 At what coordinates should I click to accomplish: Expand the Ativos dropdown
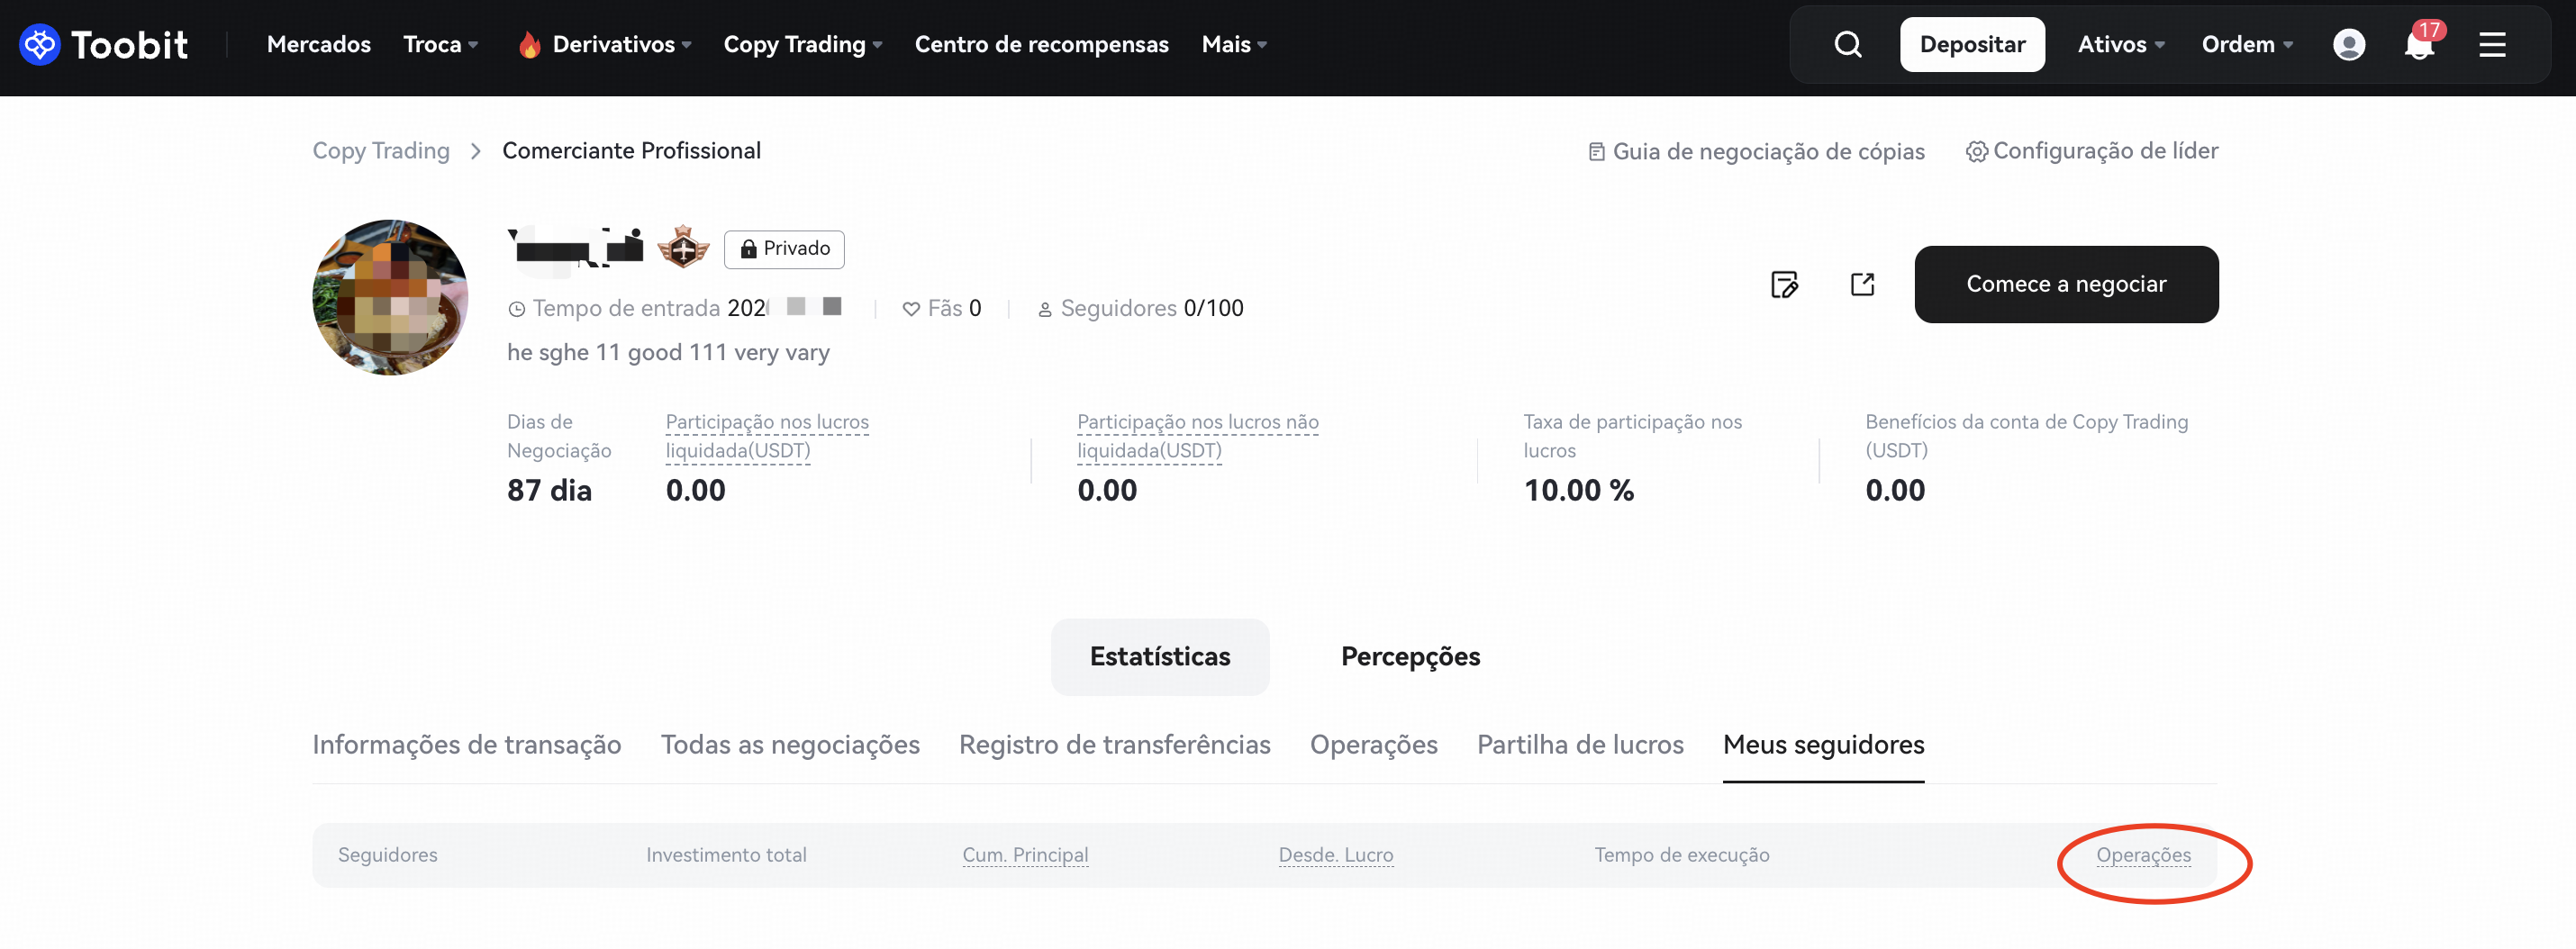pos(2120,44)
